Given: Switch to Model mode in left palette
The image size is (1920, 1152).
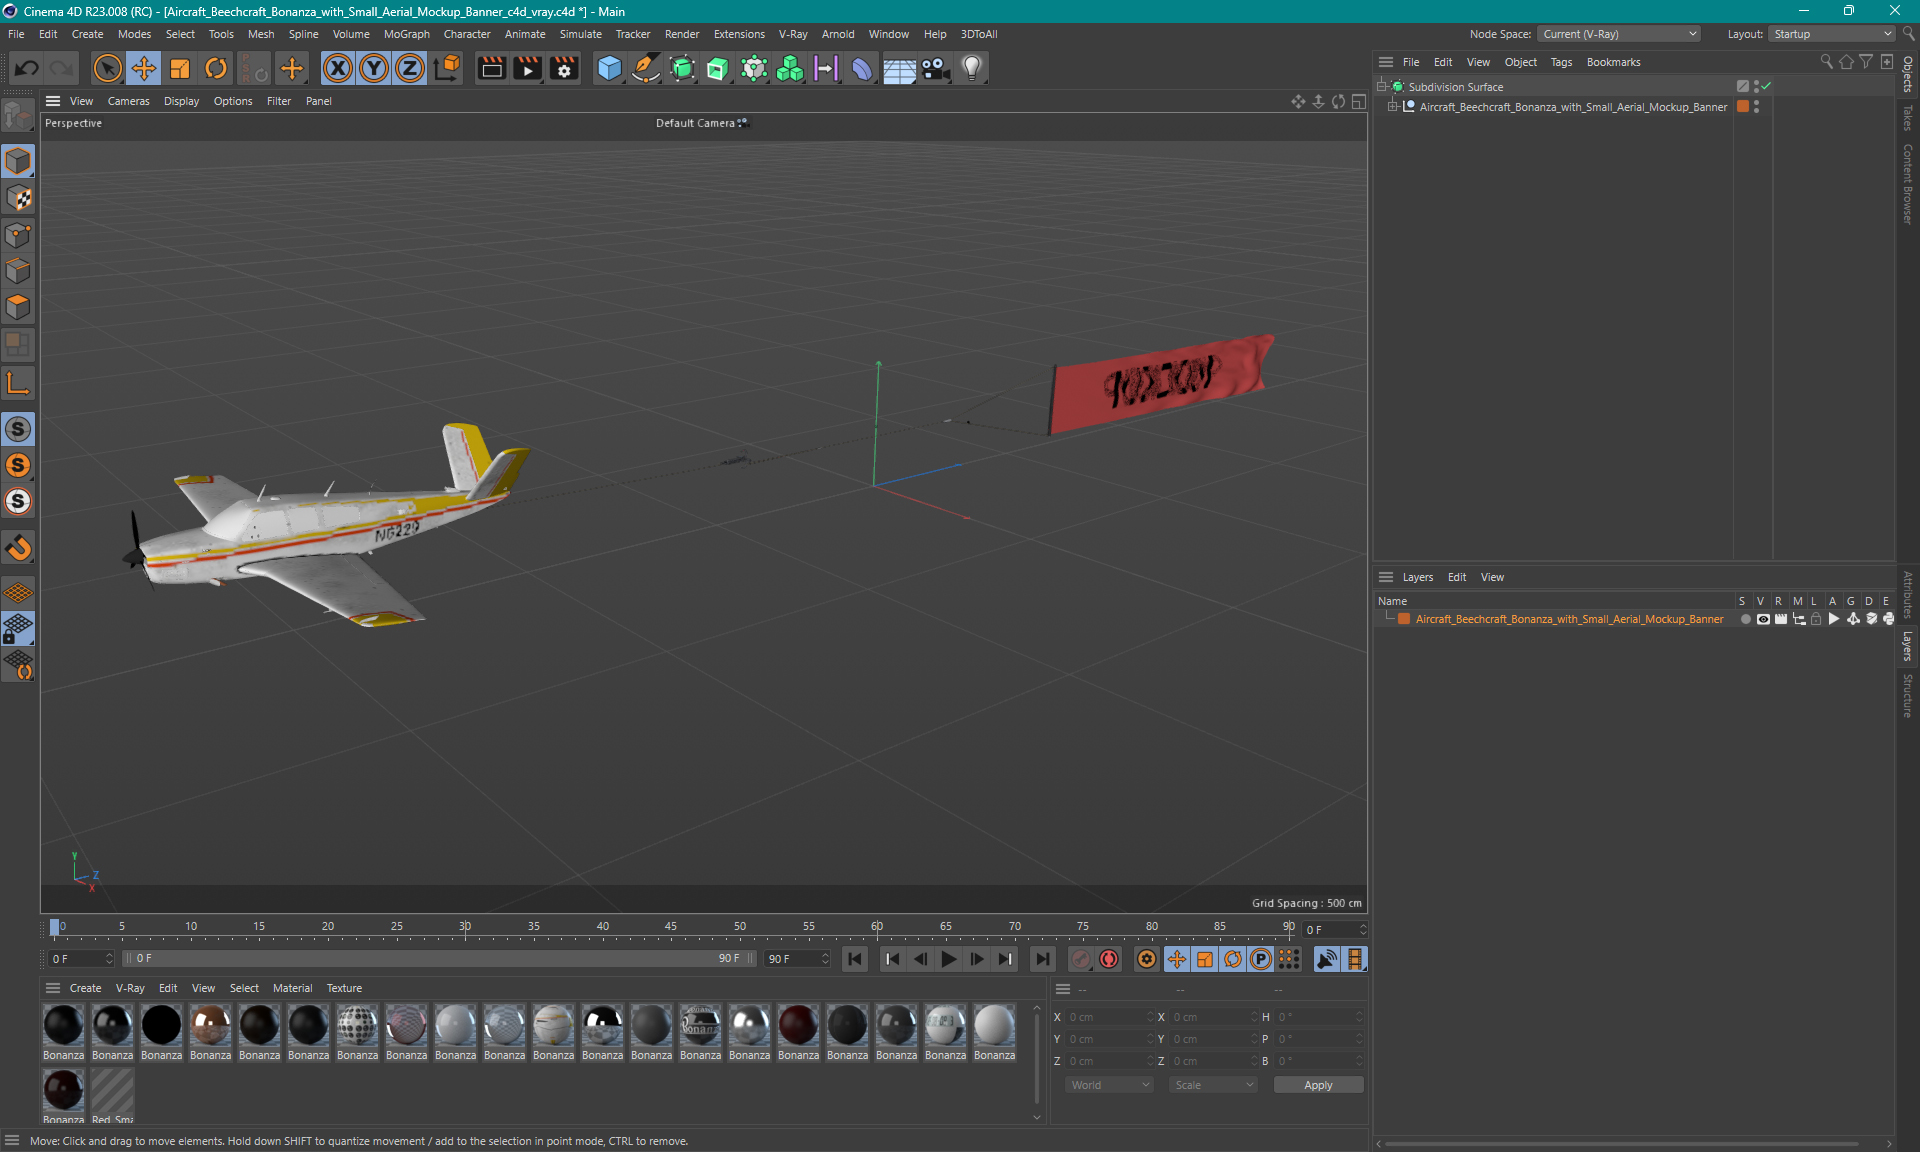Looking at the screenshot, I should pyautogui.click(x=18, y=162).
